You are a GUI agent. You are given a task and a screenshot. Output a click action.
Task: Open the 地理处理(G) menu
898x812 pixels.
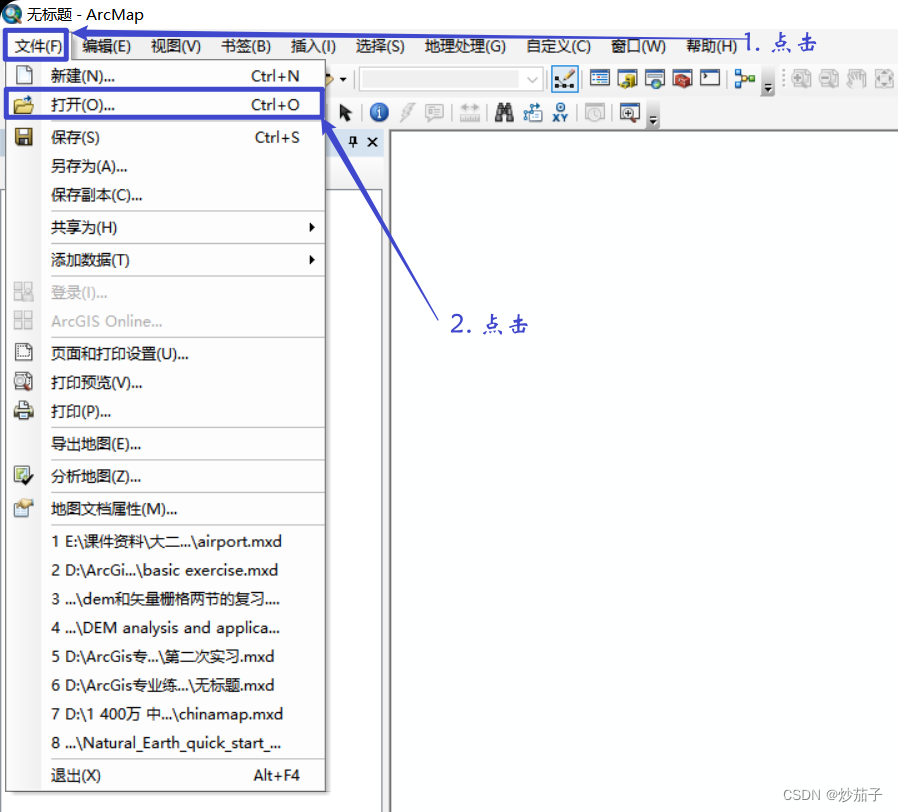(465, 46)
